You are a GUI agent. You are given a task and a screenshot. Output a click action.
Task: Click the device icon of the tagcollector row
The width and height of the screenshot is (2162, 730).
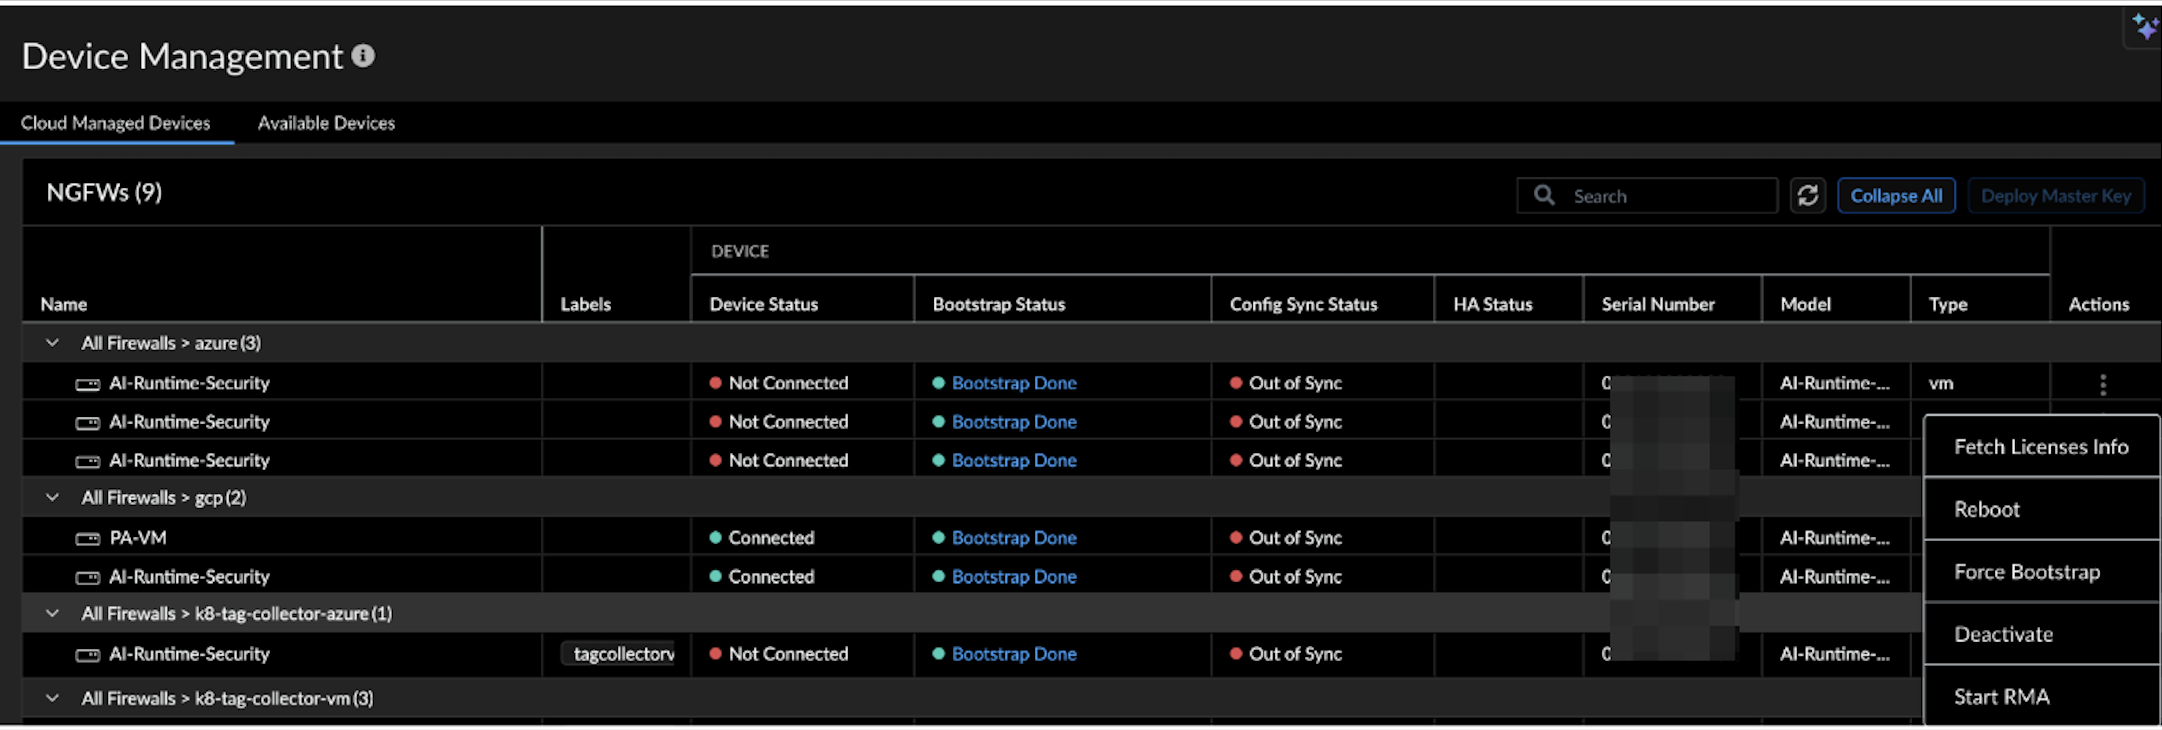(x=88, y=655)
